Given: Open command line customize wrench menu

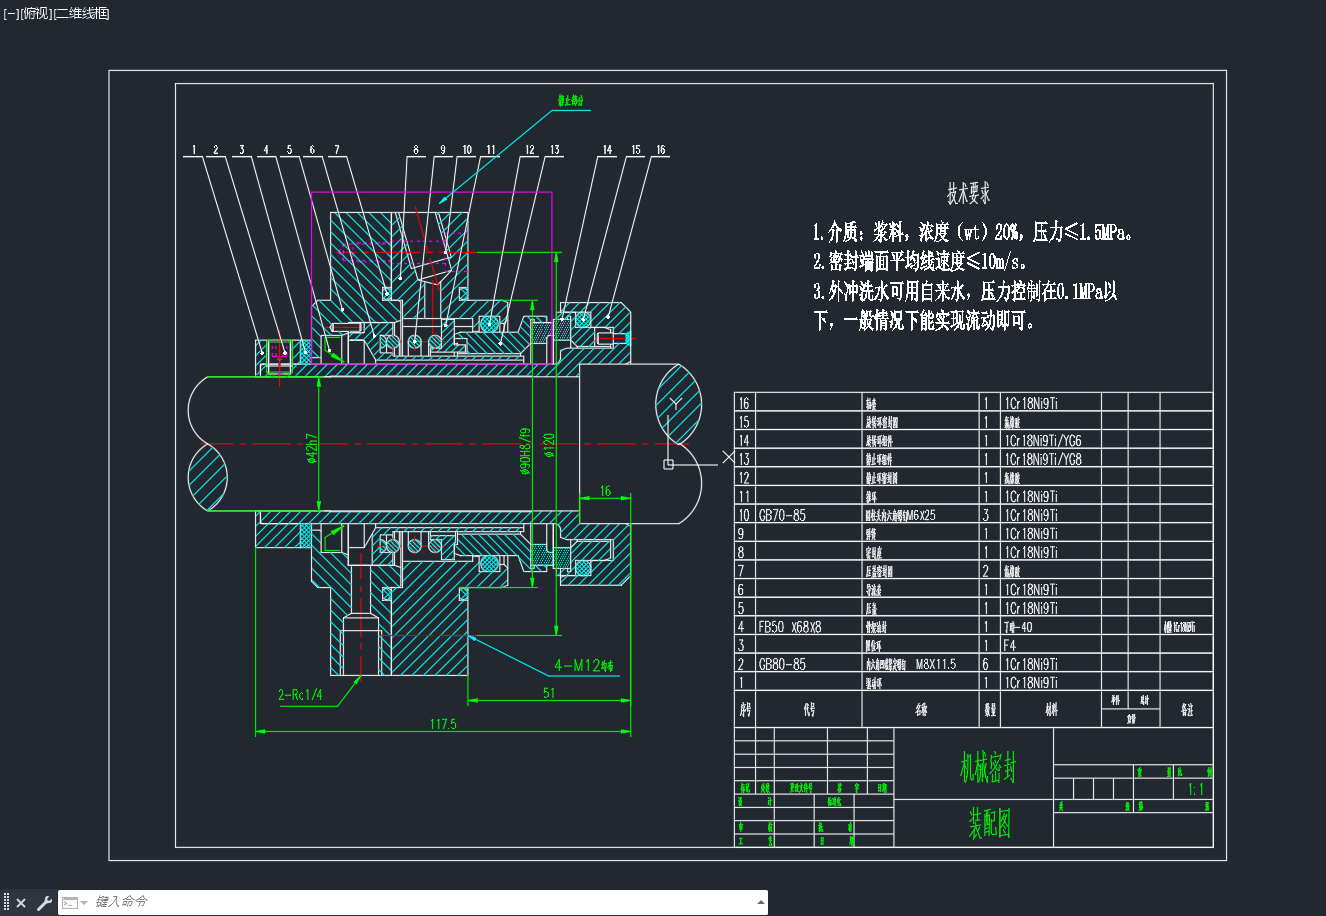Looking at the screenshot, I should (44, 903).
